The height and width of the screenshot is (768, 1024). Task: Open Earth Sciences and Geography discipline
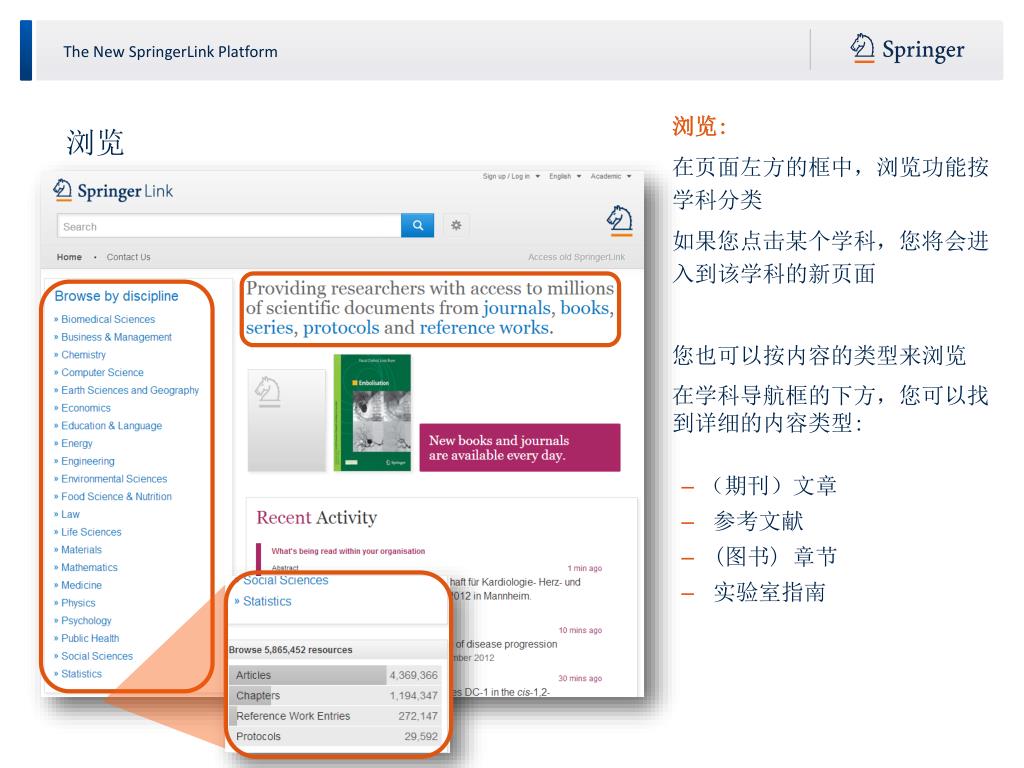pos(130,390)
